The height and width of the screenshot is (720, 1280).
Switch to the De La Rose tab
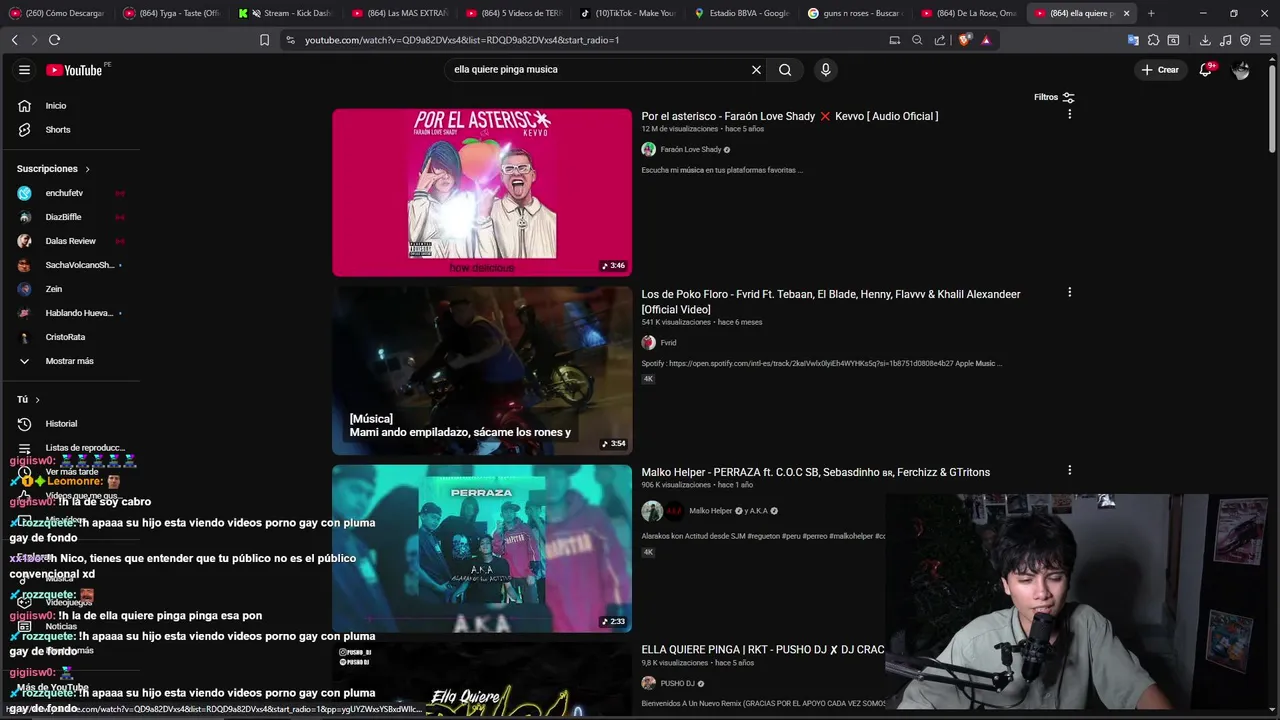970,13
